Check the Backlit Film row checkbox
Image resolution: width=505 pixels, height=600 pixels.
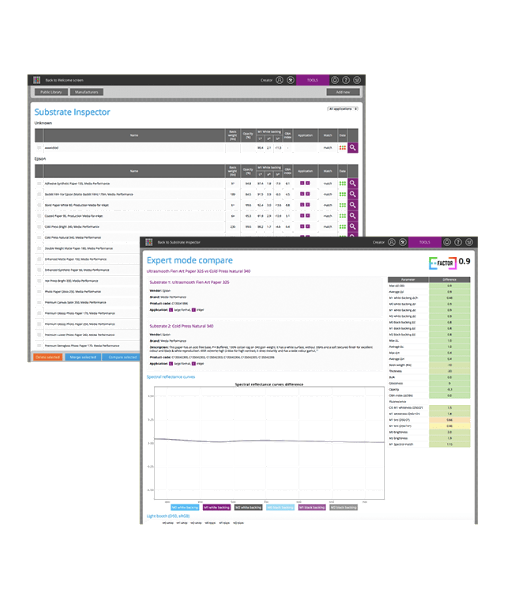coord(39,194)
